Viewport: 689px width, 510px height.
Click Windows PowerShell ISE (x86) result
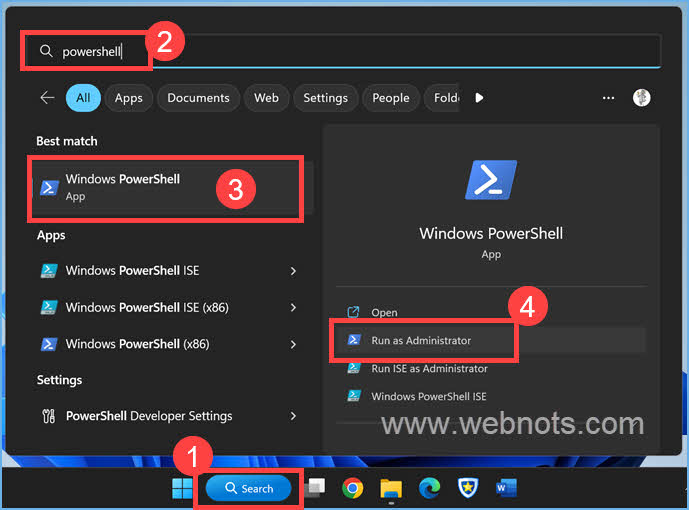point(169,307)
